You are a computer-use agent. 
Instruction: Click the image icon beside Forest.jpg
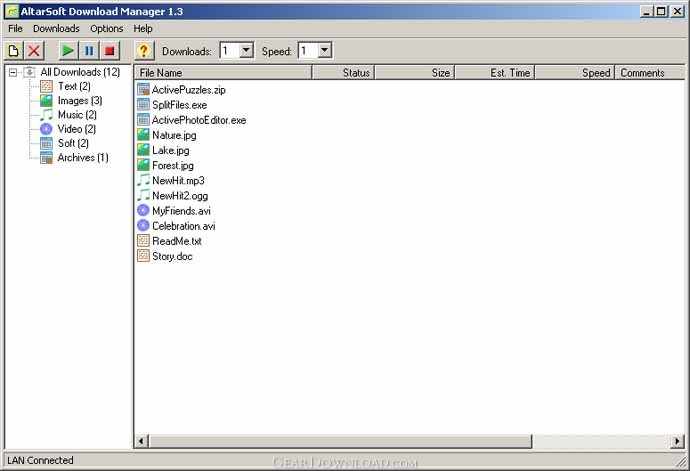[x=143, y=166]
